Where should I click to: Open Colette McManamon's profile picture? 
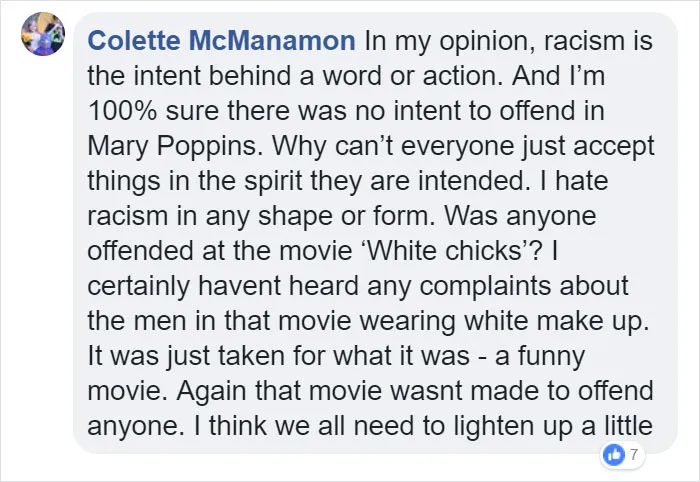tap(43, 34)
